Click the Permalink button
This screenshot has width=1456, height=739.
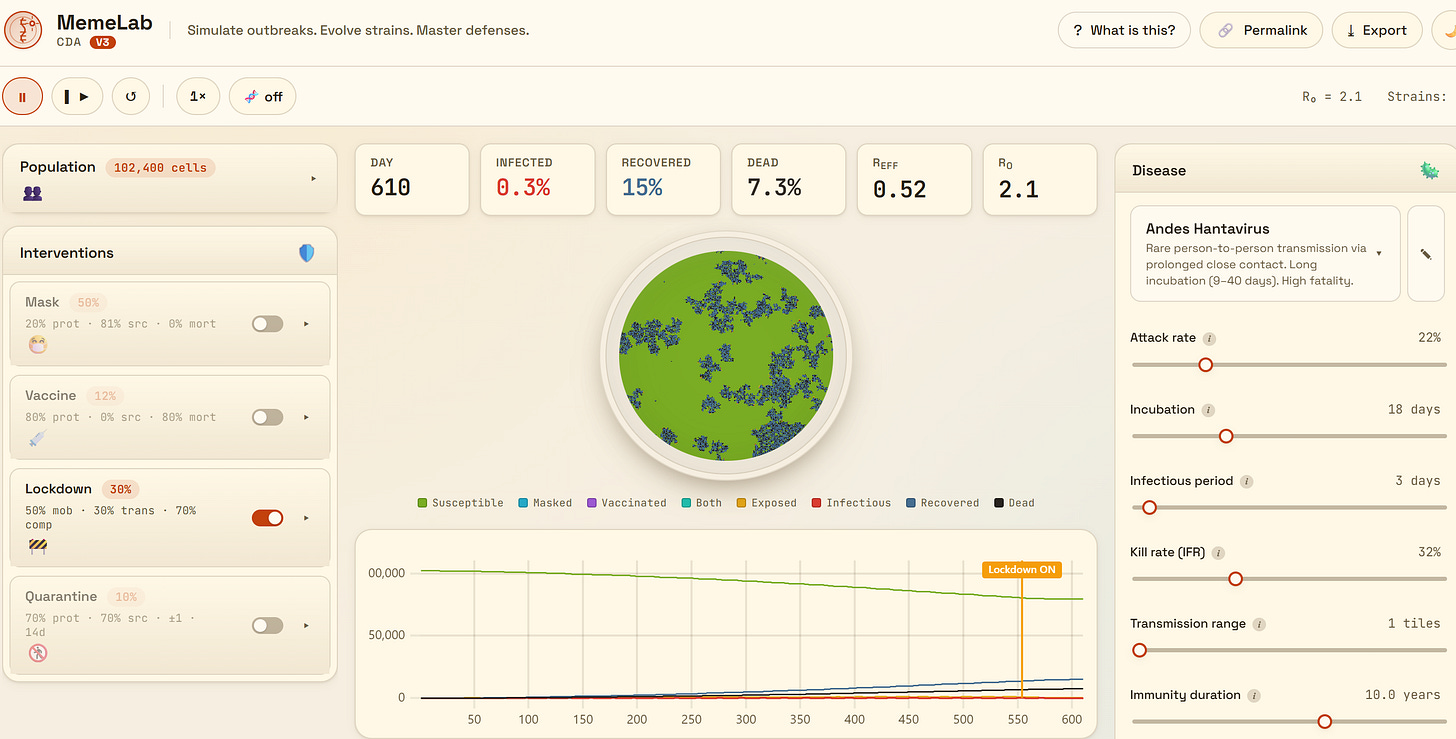click(1261, 30)
